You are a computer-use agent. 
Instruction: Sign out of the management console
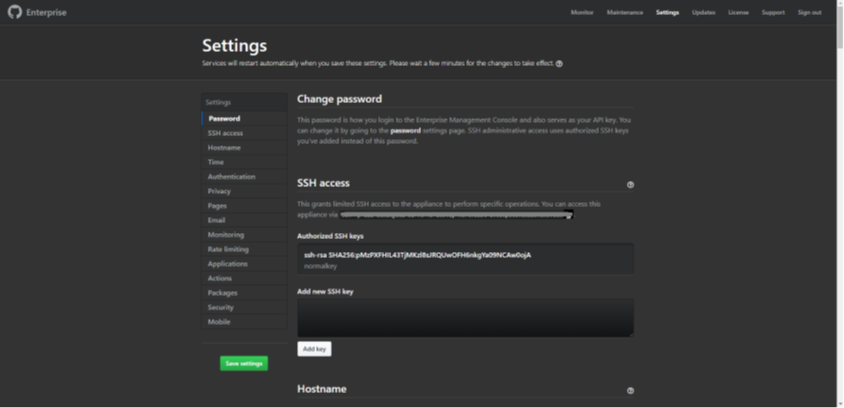point(809,12)
